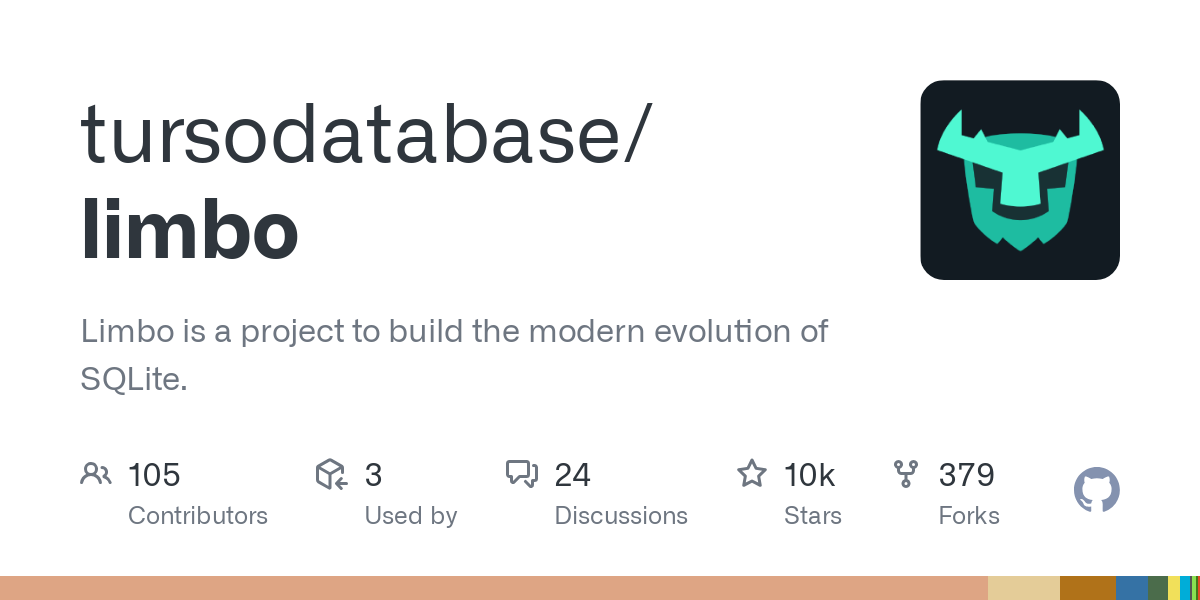Image resolution: width=1200 pixels, height=600 pixels.
Task: Open the Discussions label
Action: pos(621,516)
